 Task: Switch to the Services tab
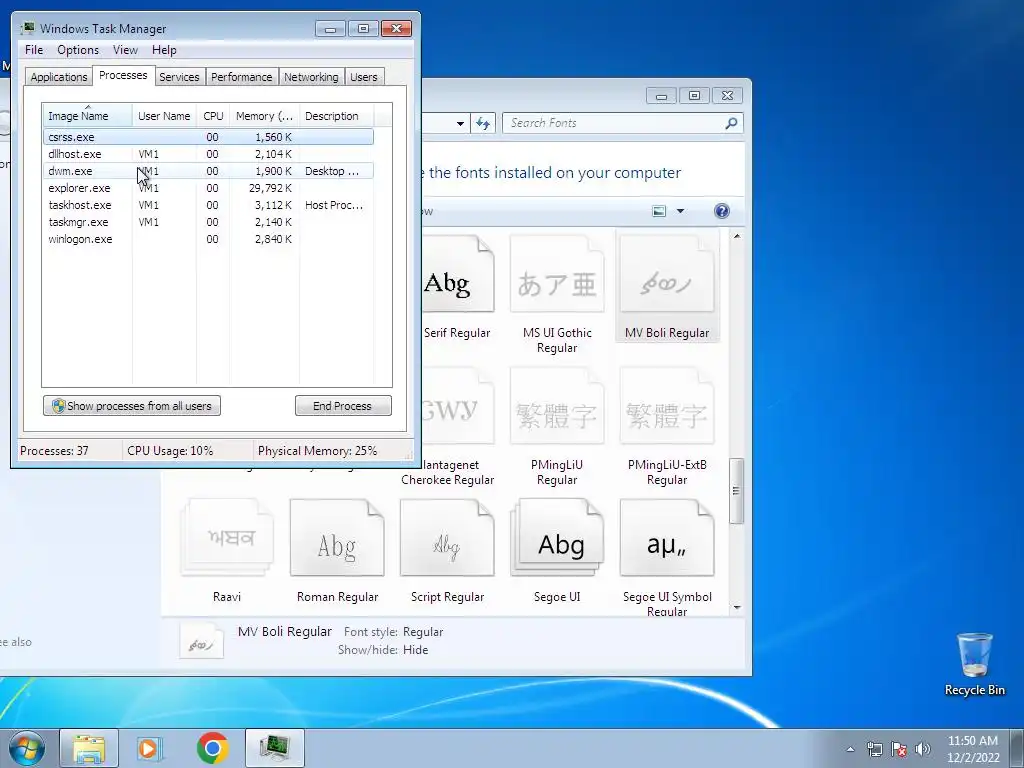179,76
